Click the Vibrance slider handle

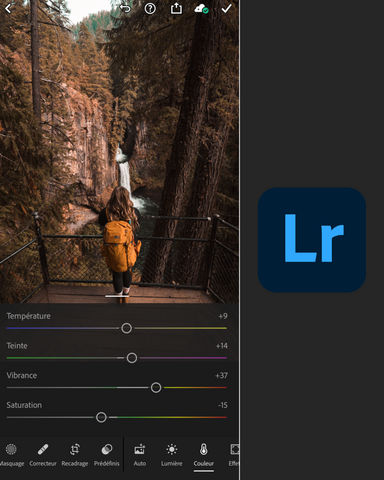(x=156, y=388)
